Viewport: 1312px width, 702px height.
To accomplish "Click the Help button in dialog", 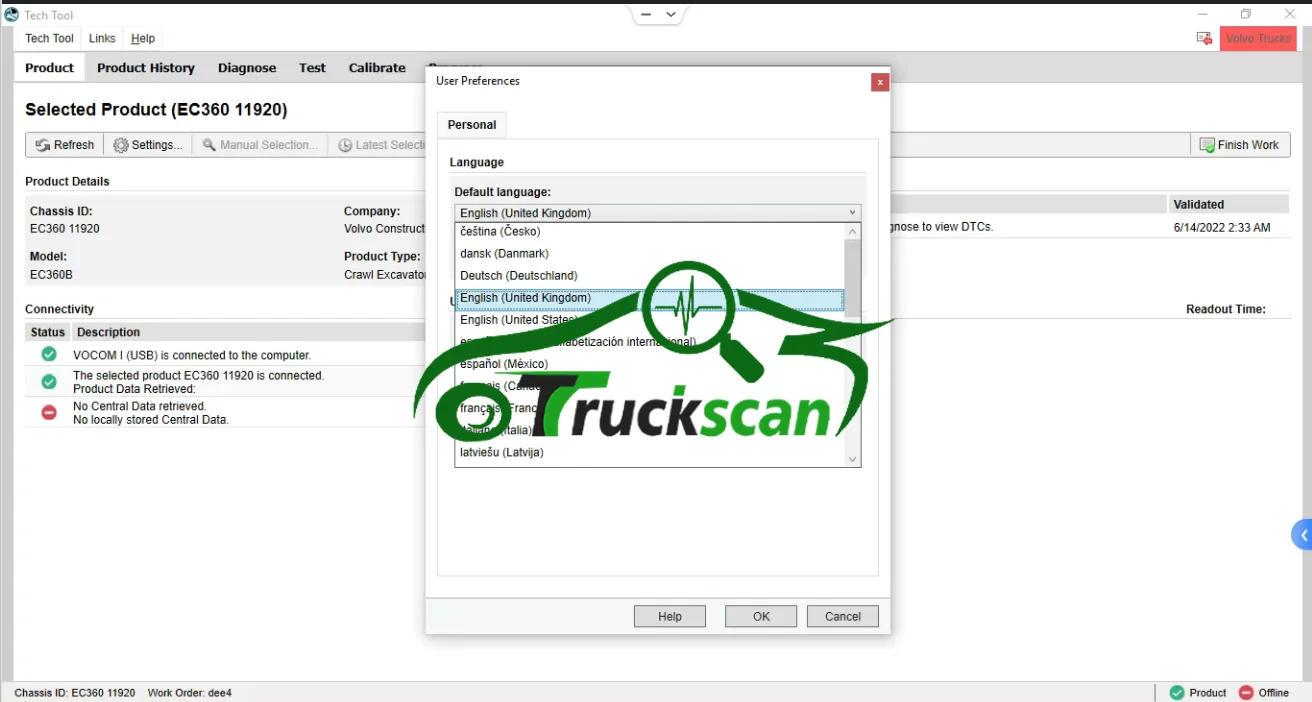I will (670, 617).
